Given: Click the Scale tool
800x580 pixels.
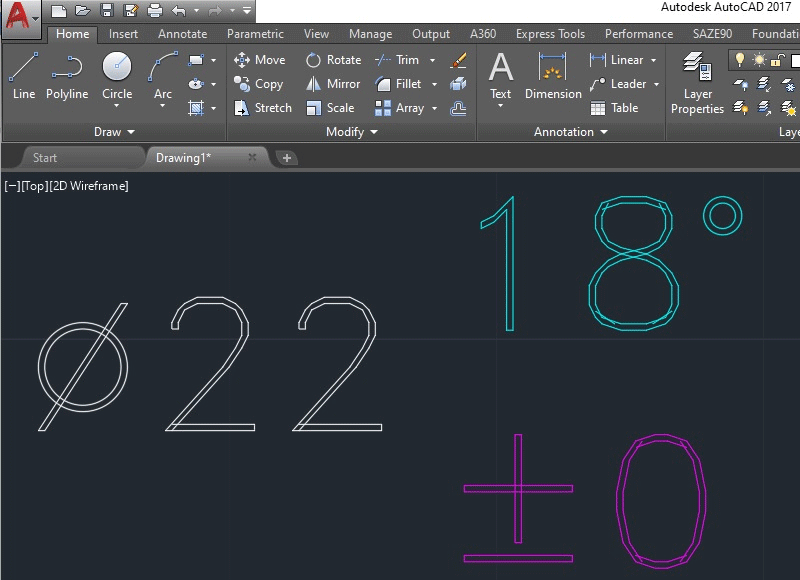Looking at the screenshot, I should 330,108.
